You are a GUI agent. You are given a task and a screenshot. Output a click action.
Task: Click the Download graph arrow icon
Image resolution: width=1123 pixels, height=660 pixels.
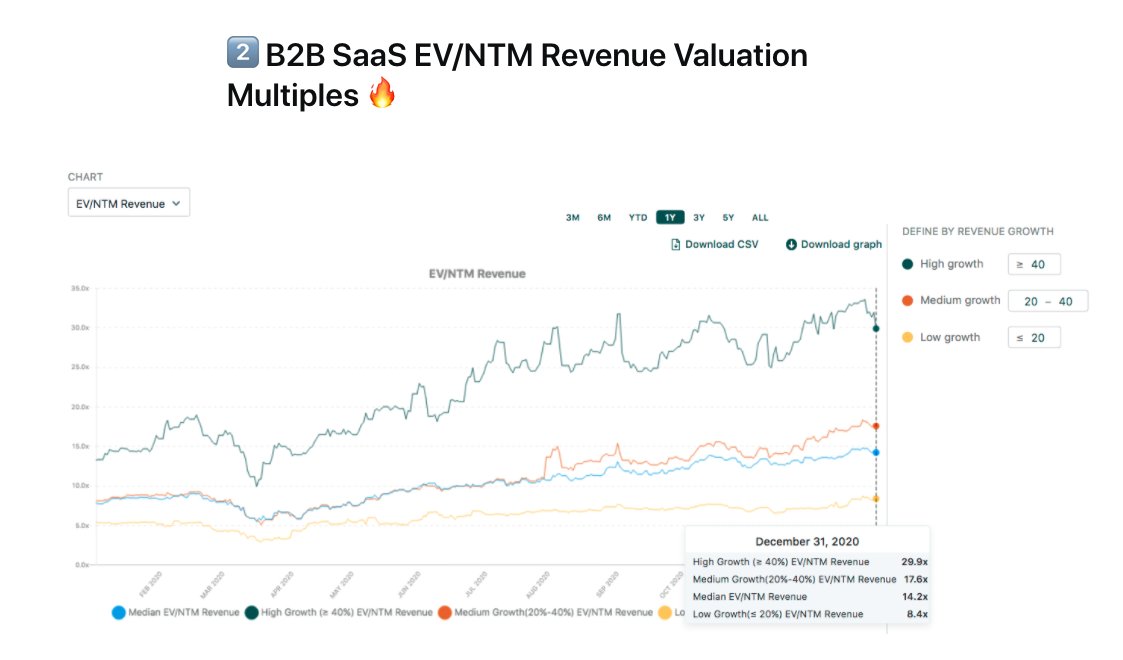[x=791, y=245]
